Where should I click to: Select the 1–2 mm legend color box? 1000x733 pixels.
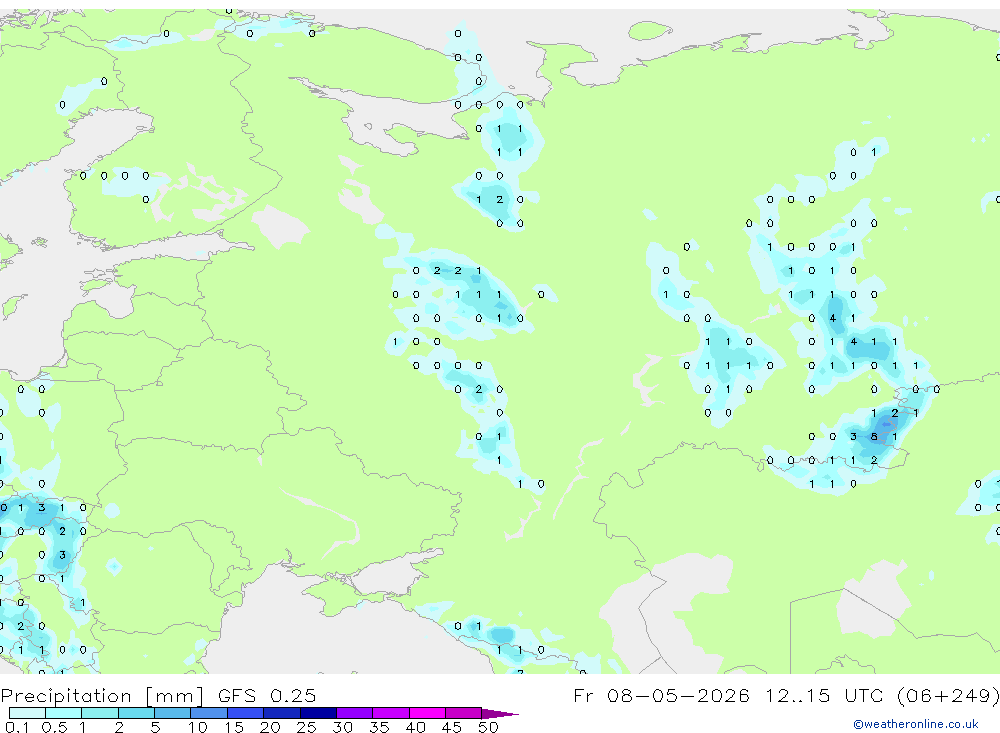click(x=100, y=713)
